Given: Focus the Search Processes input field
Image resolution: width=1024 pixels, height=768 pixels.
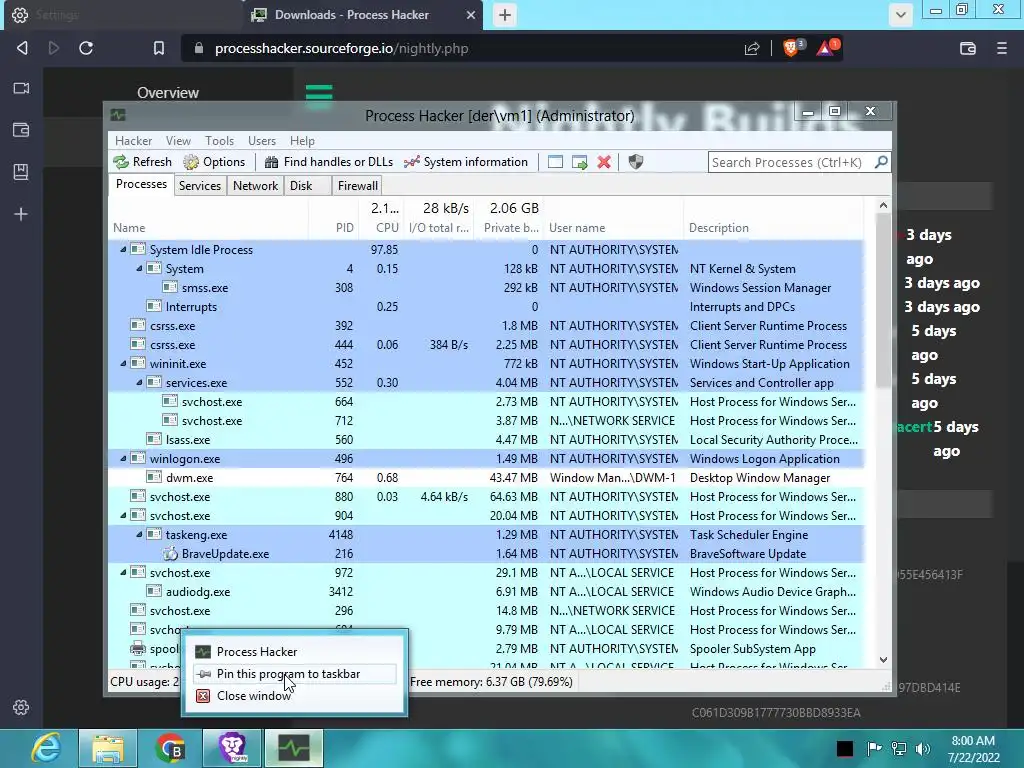Looking at the screenshot, I should (790, 162).
